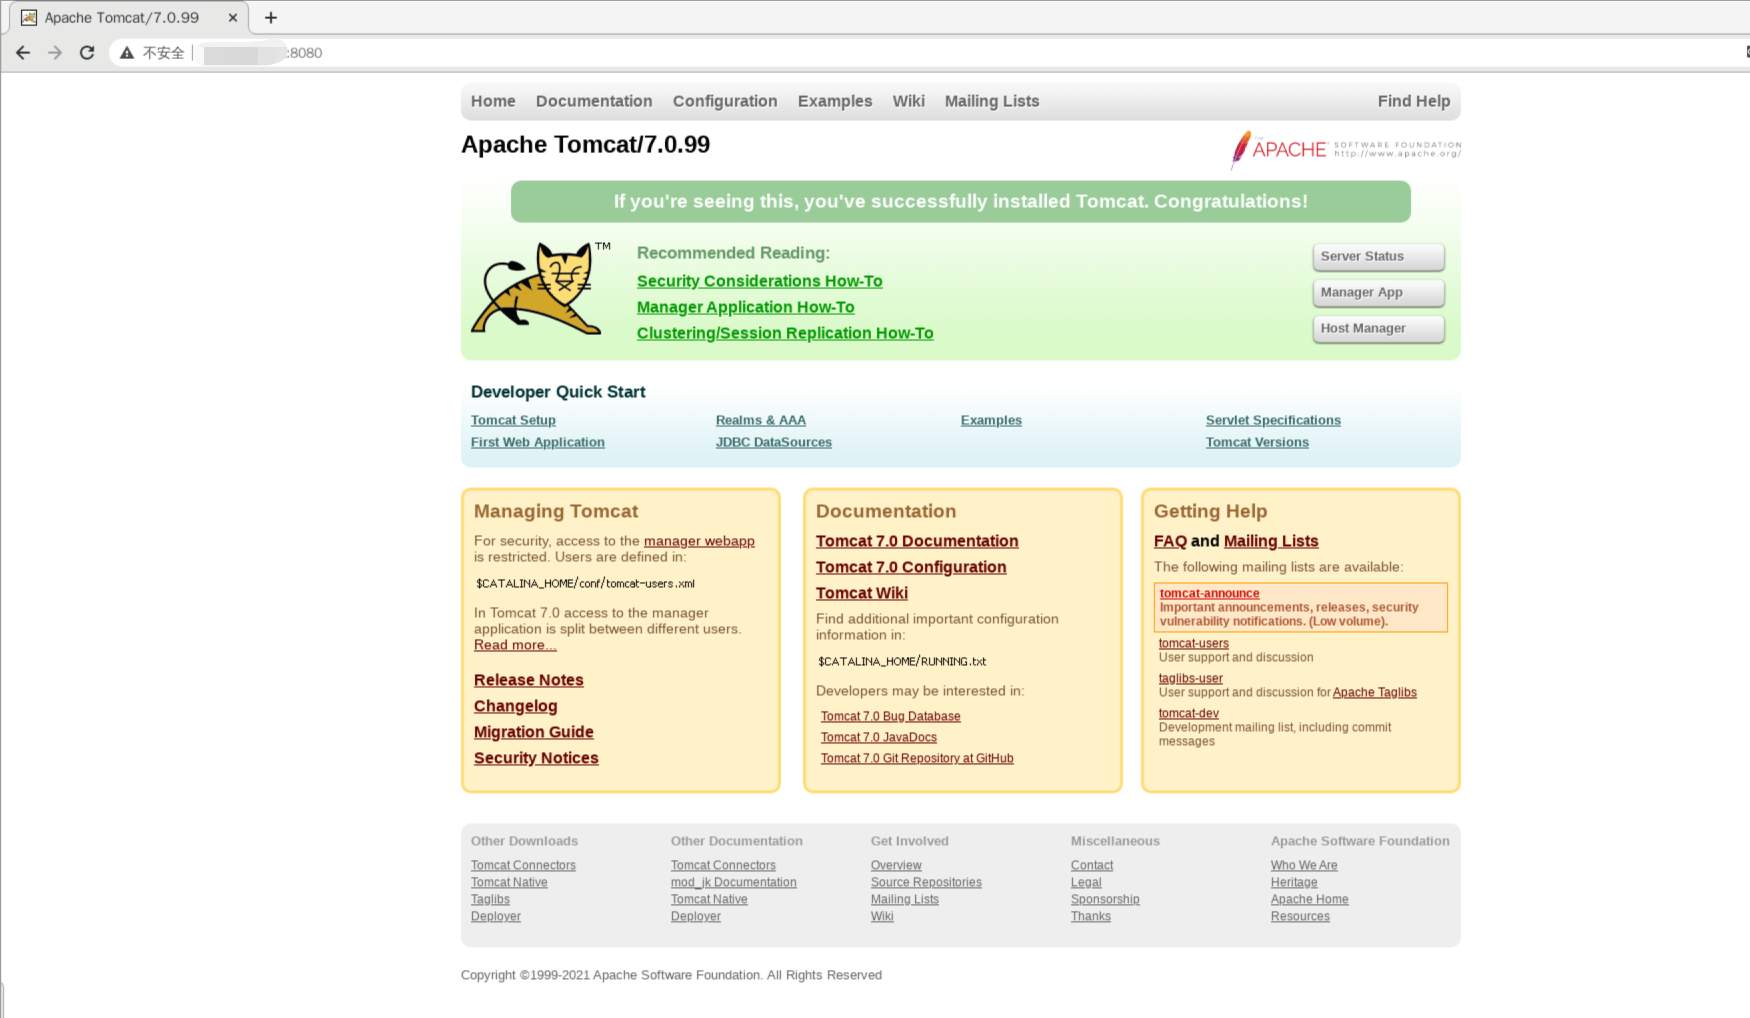Open Tomcat 7.0 Documentation link
Screen dimensions: 1750x1018
tap(917, 541)
